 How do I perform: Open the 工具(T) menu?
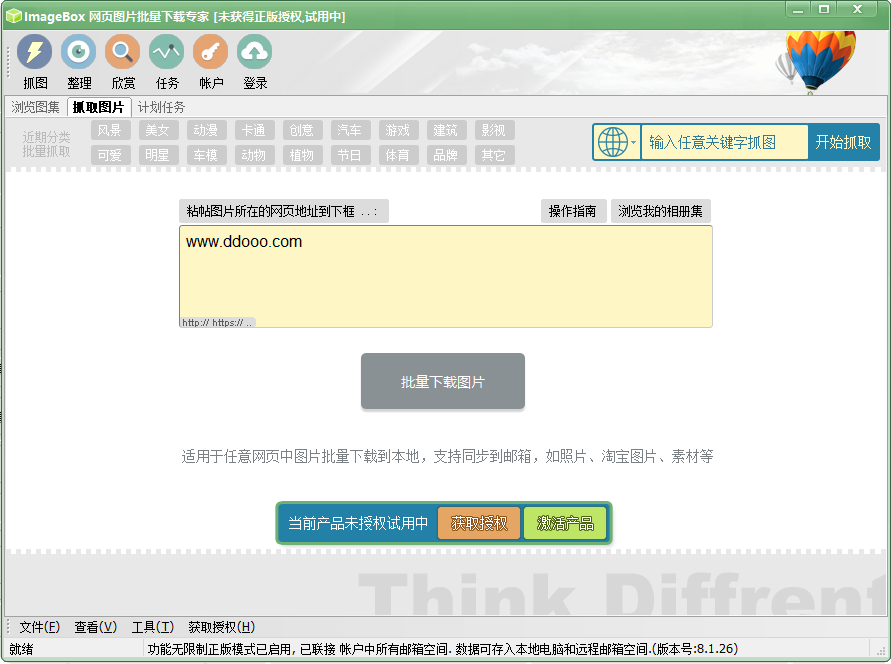tap(152, 627)
